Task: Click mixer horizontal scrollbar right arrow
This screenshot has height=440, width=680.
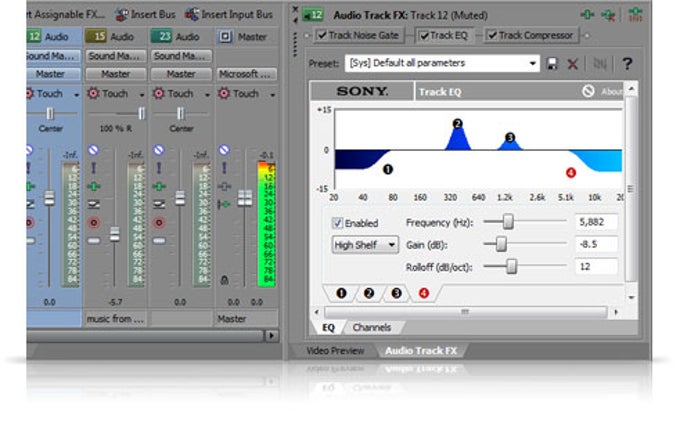Action: tap(272, 336)
